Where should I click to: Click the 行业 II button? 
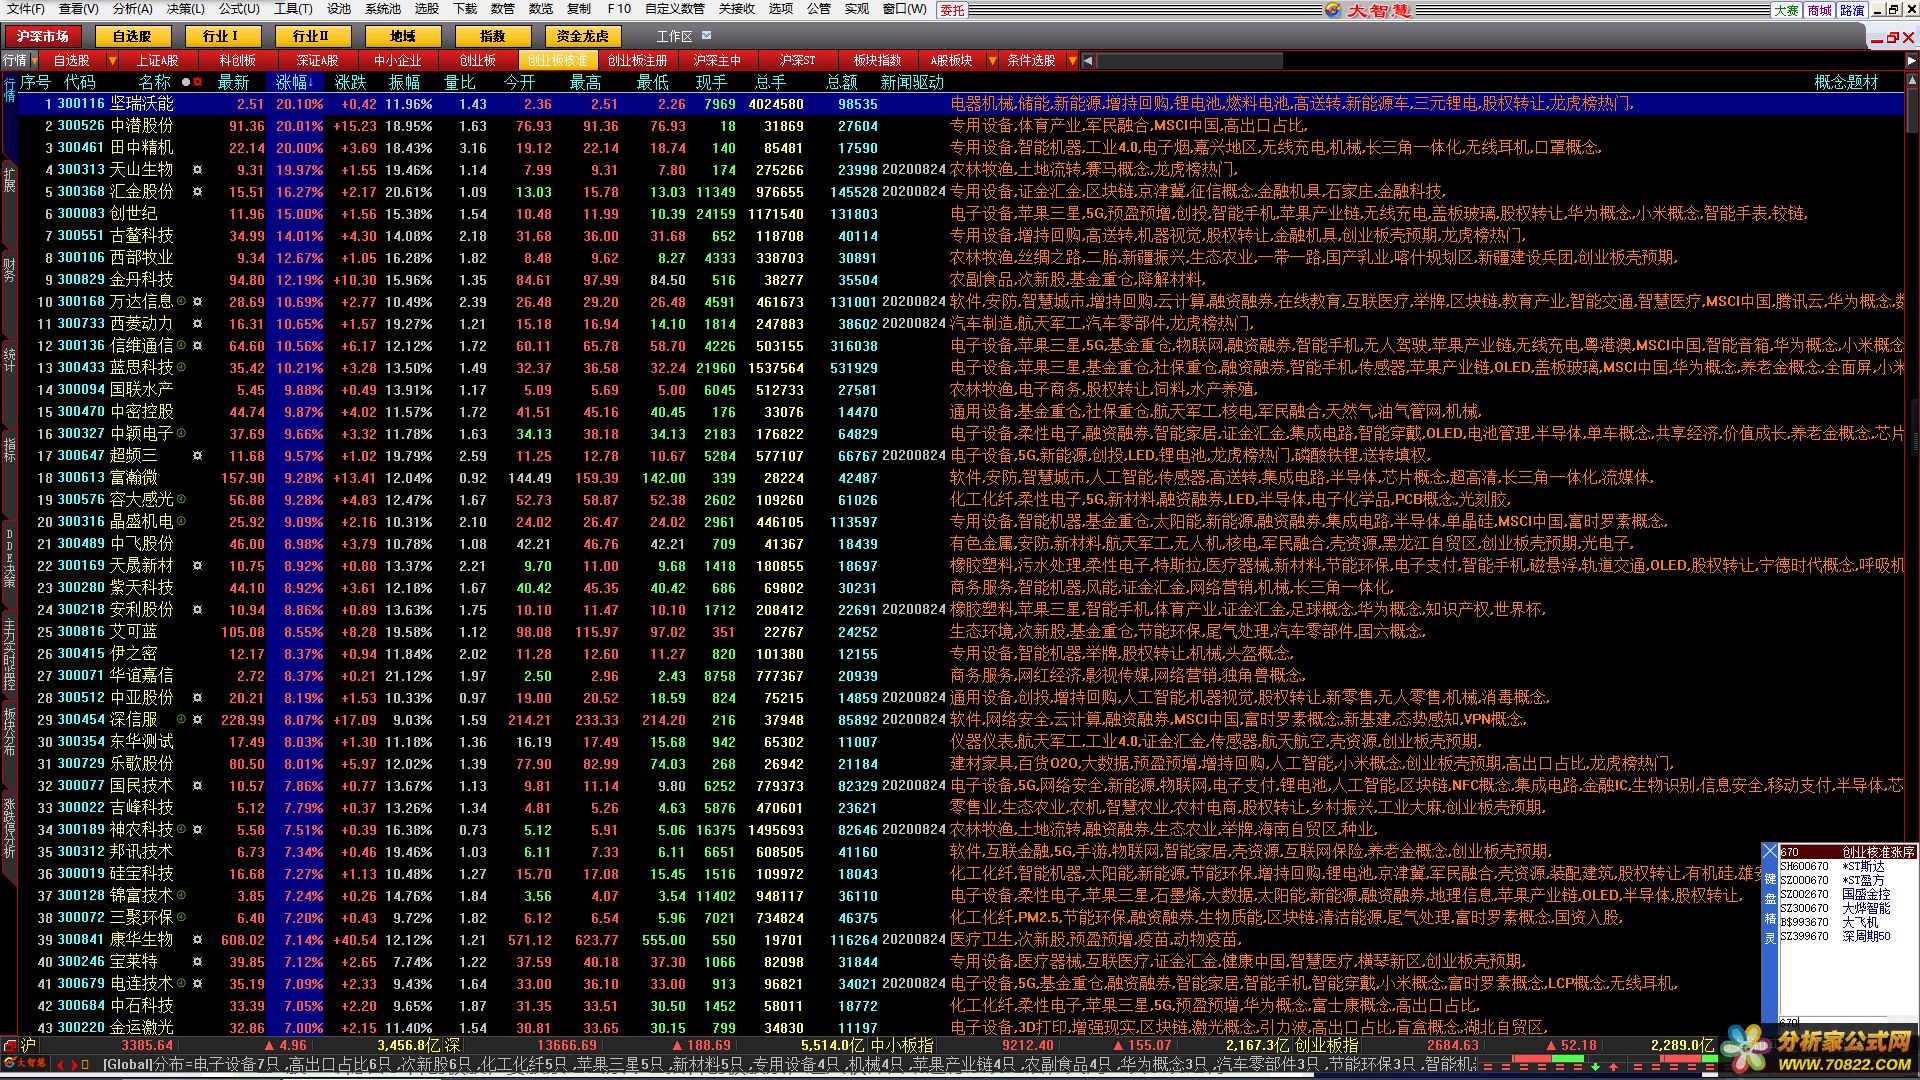tap(311, 36)
